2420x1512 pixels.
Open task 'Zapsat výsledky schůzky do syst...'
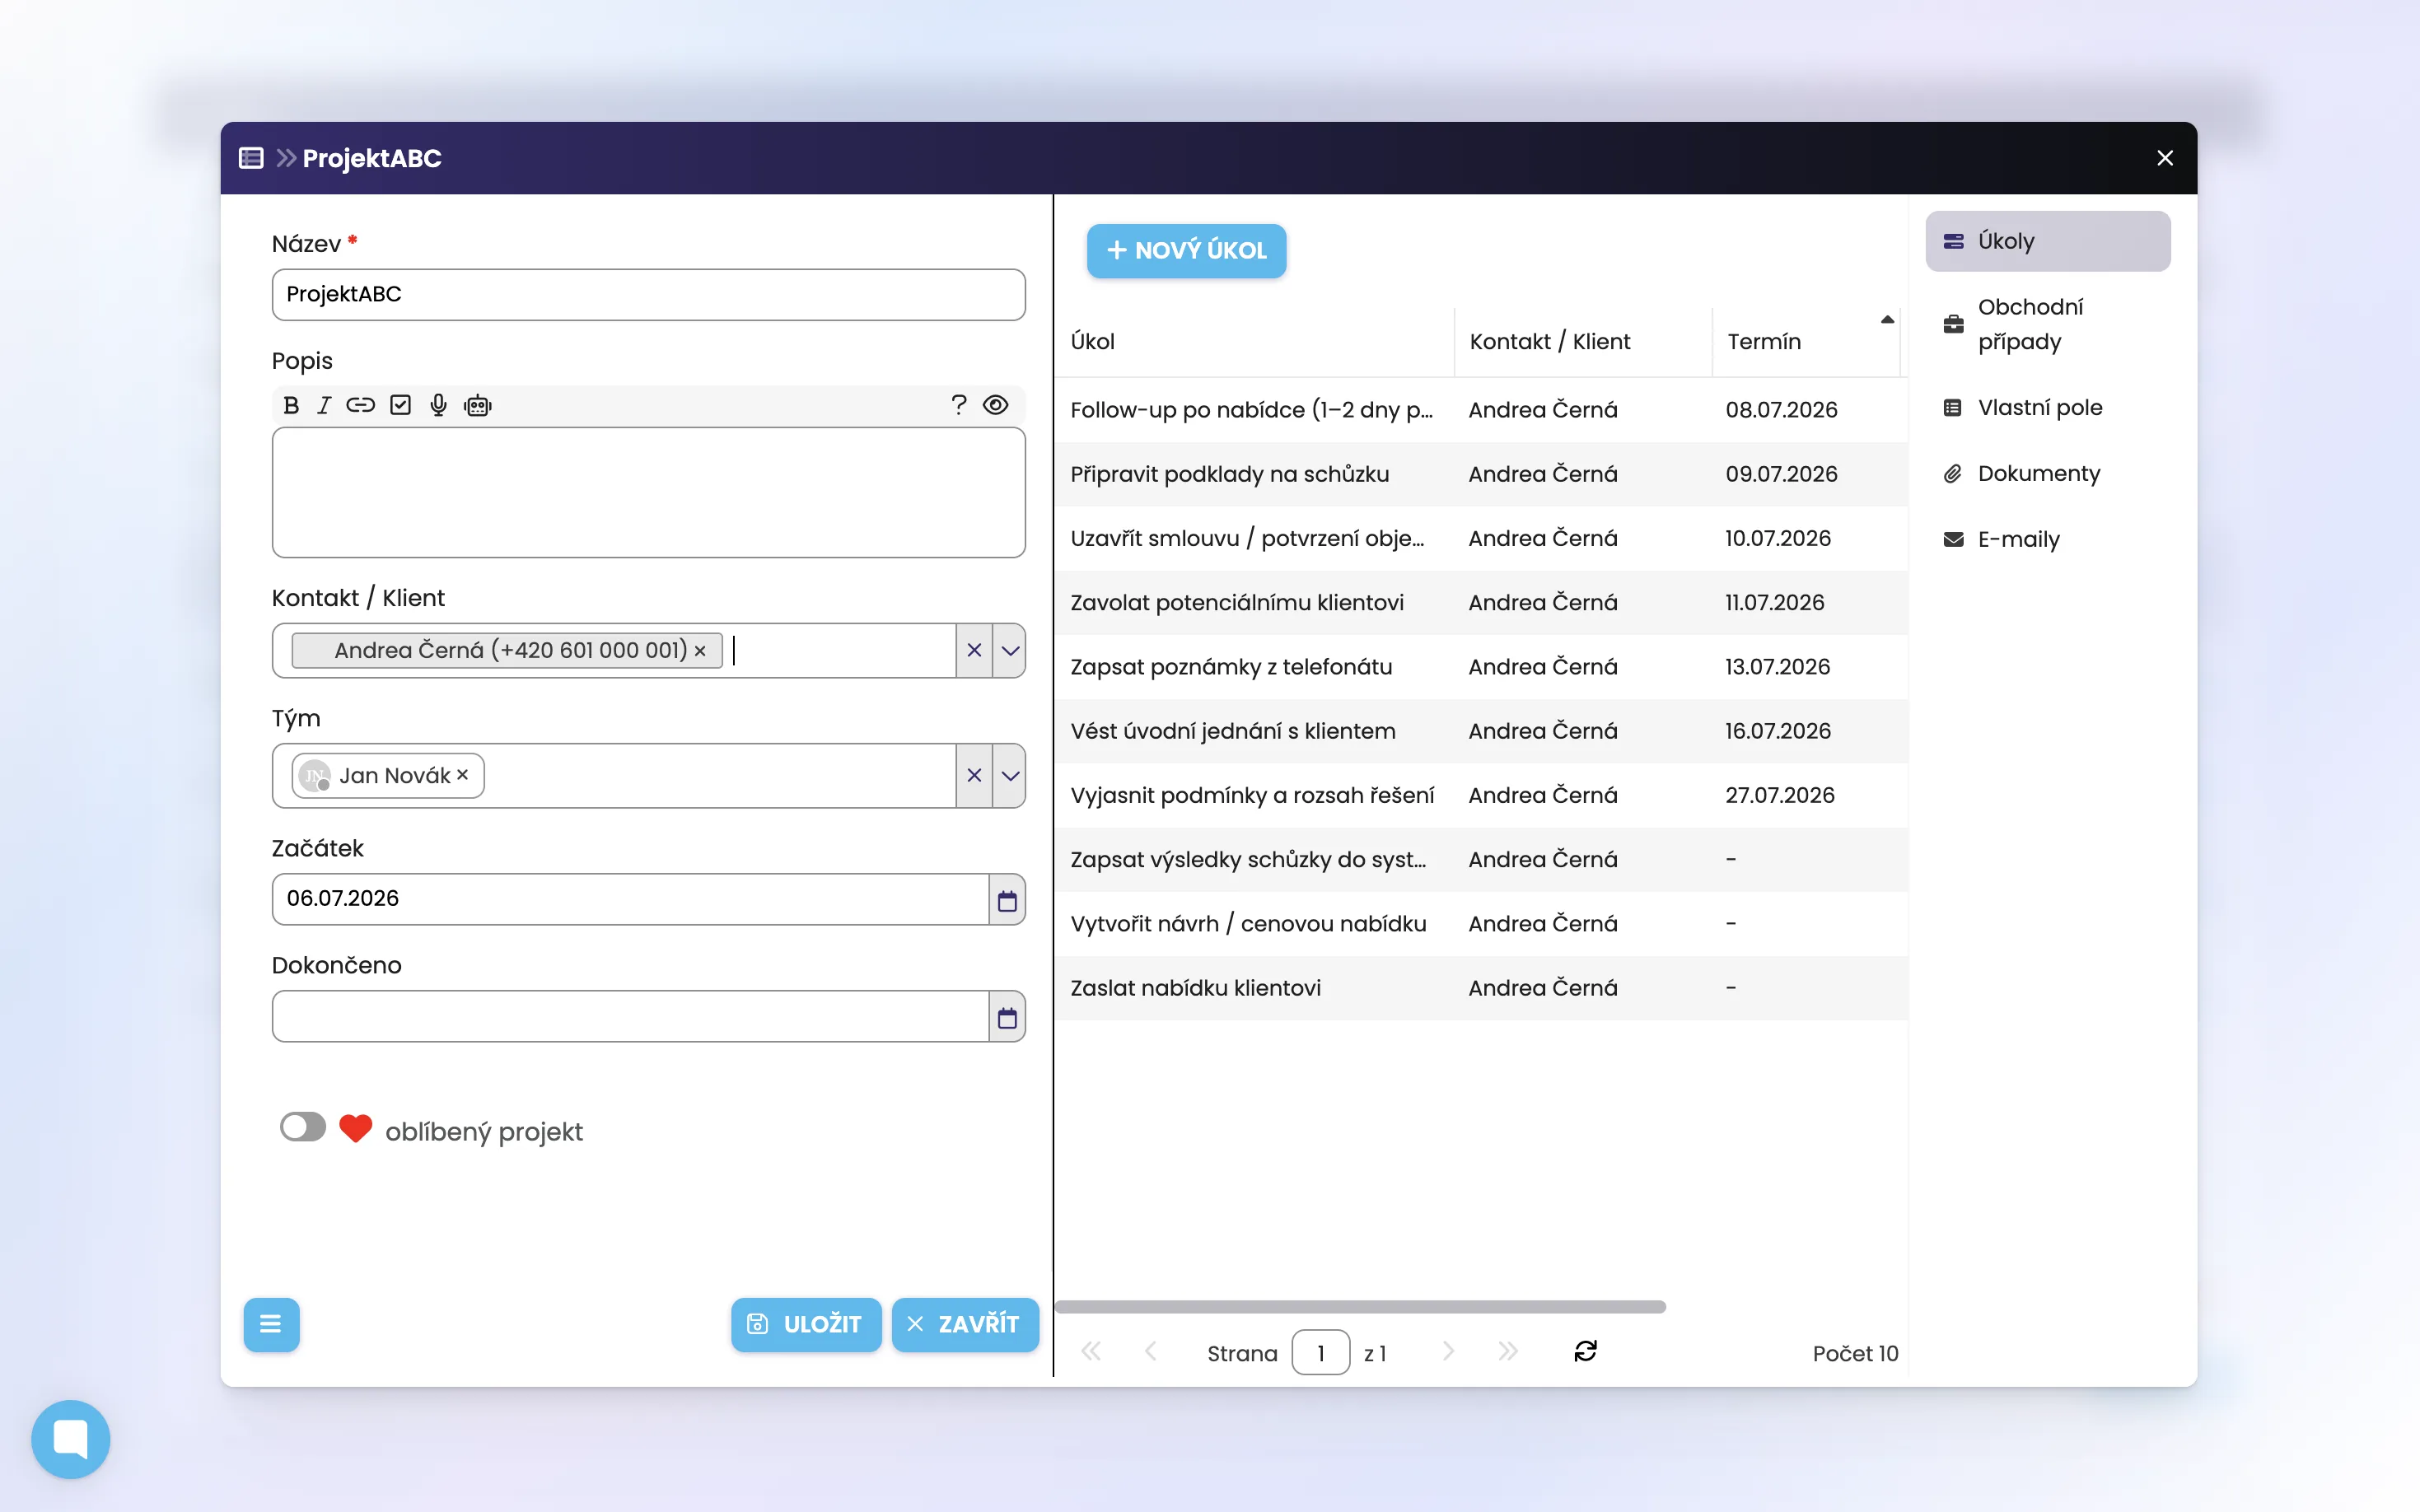(x=1248, y=860)
